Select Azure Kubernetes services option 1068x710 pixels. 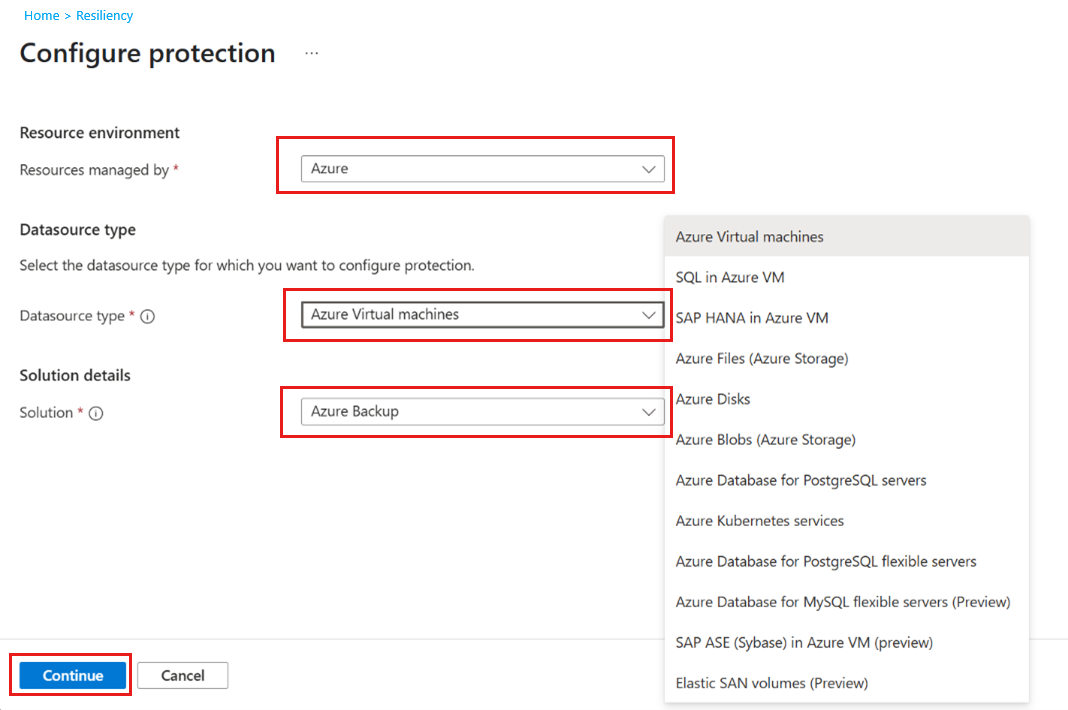tap(847, 521)
